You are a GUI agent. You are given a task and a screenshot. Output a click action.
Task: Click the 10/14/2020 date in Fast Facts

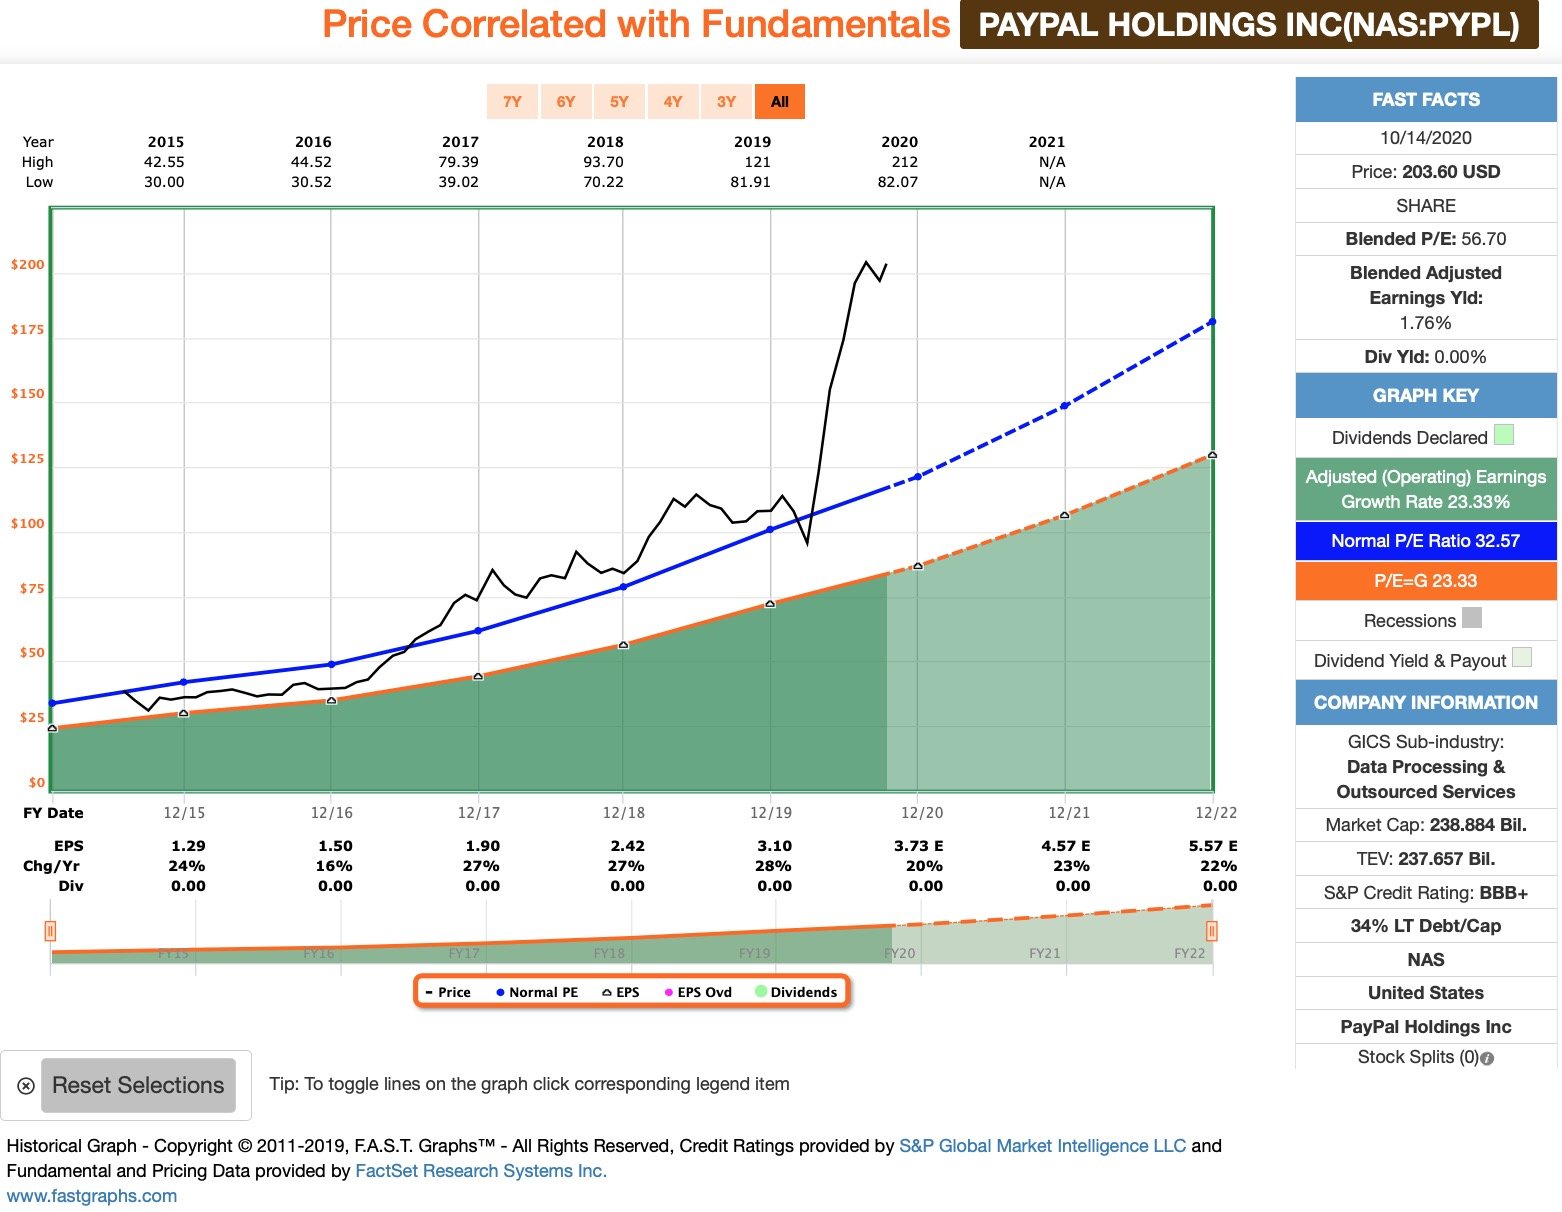coord(1426,138)
